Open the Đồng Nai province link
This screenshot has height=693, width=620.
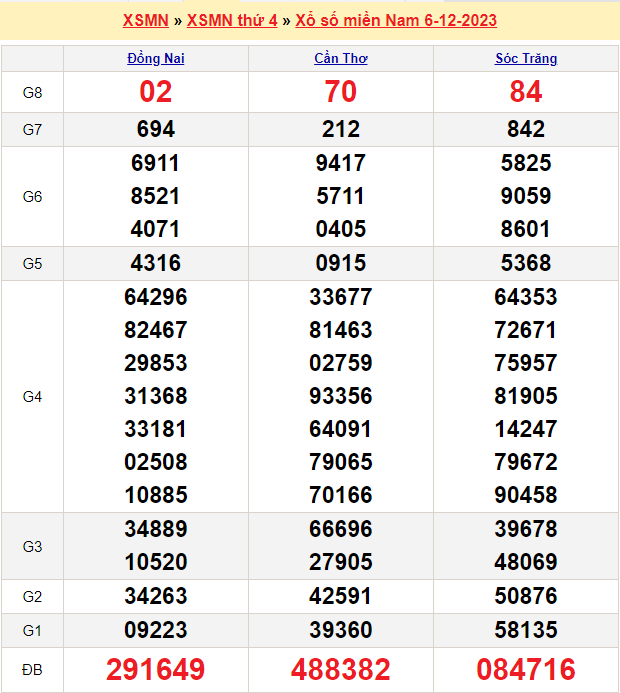click(156, 59)
